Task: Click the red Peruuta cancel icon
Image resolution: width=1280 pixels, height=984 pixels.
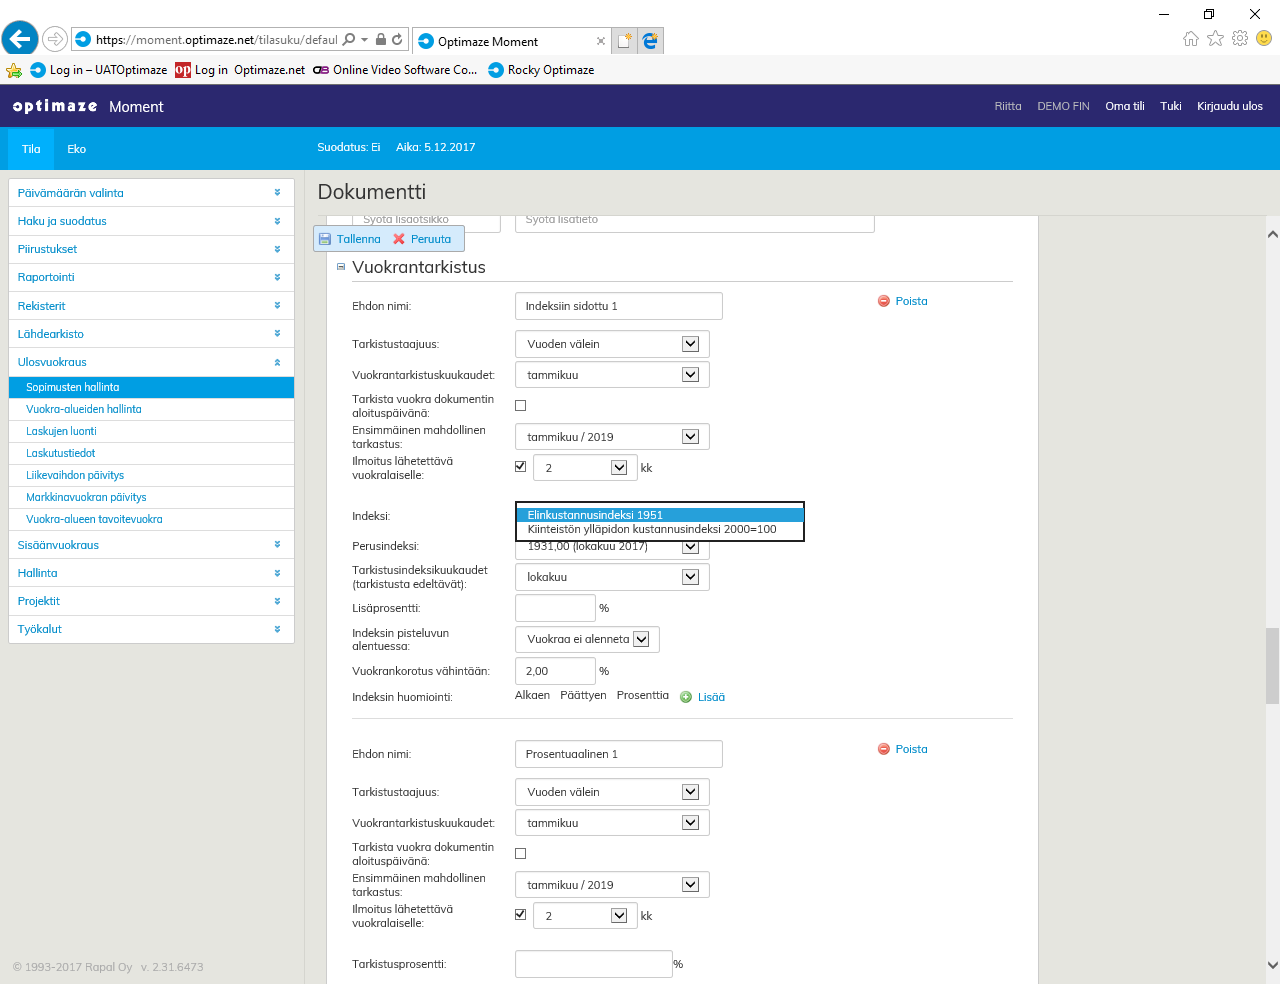Action: point(399,239)
